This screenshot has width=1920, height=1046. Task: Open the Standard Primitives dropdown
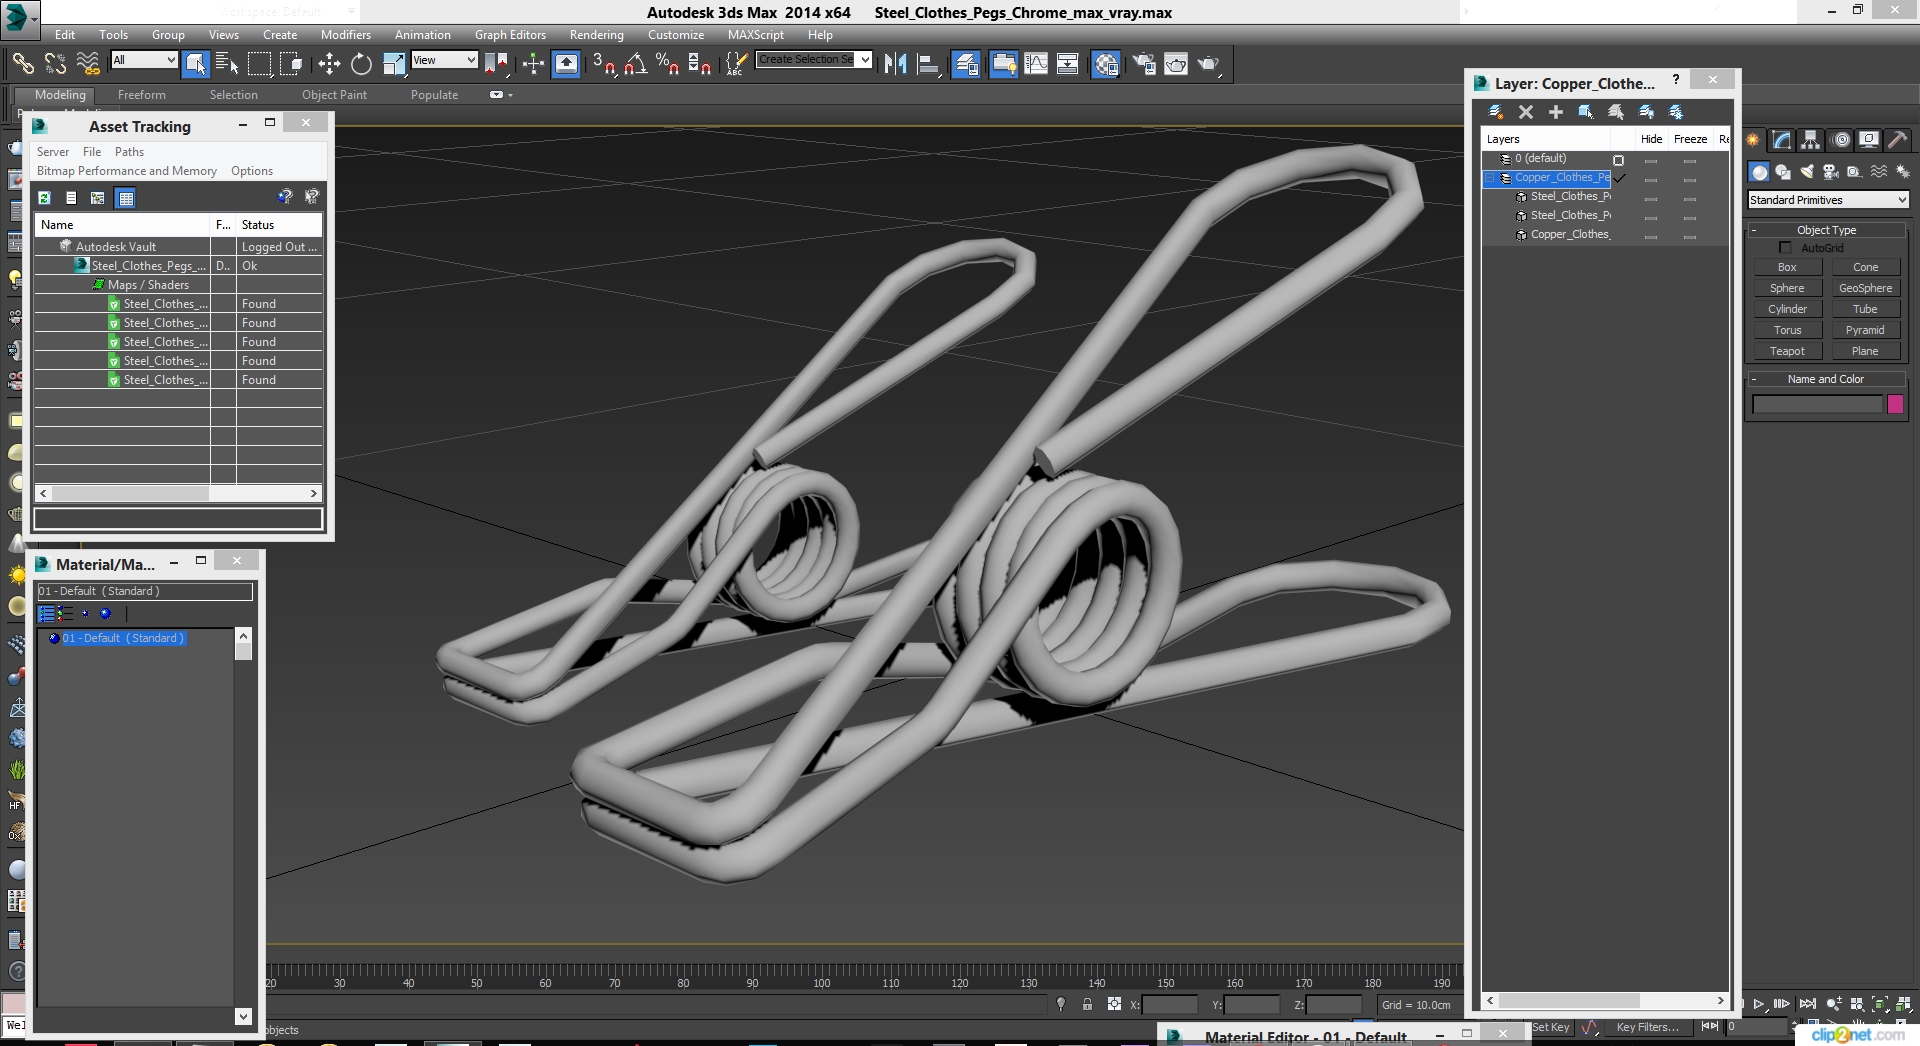[x=1828, y=200]
